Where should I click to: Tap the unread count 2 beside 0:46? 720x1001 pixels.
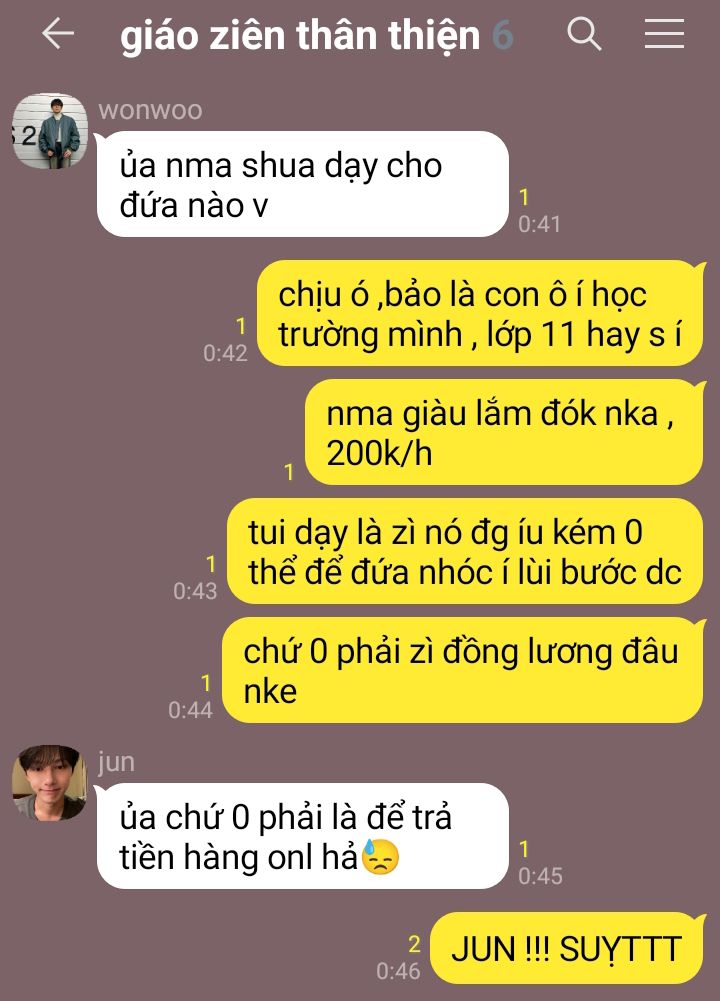[x=414, y=944]
